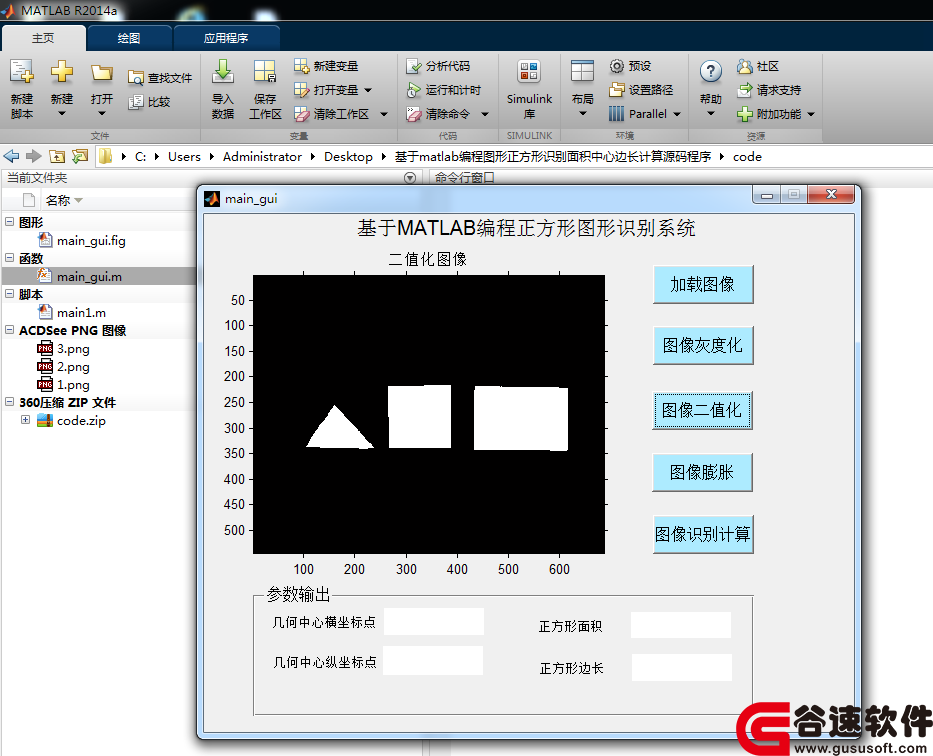Image resolution: width=933 pixels, height=756 pixels.
Task: Click the 正方形边长 output field
Action: coord(682,667)
